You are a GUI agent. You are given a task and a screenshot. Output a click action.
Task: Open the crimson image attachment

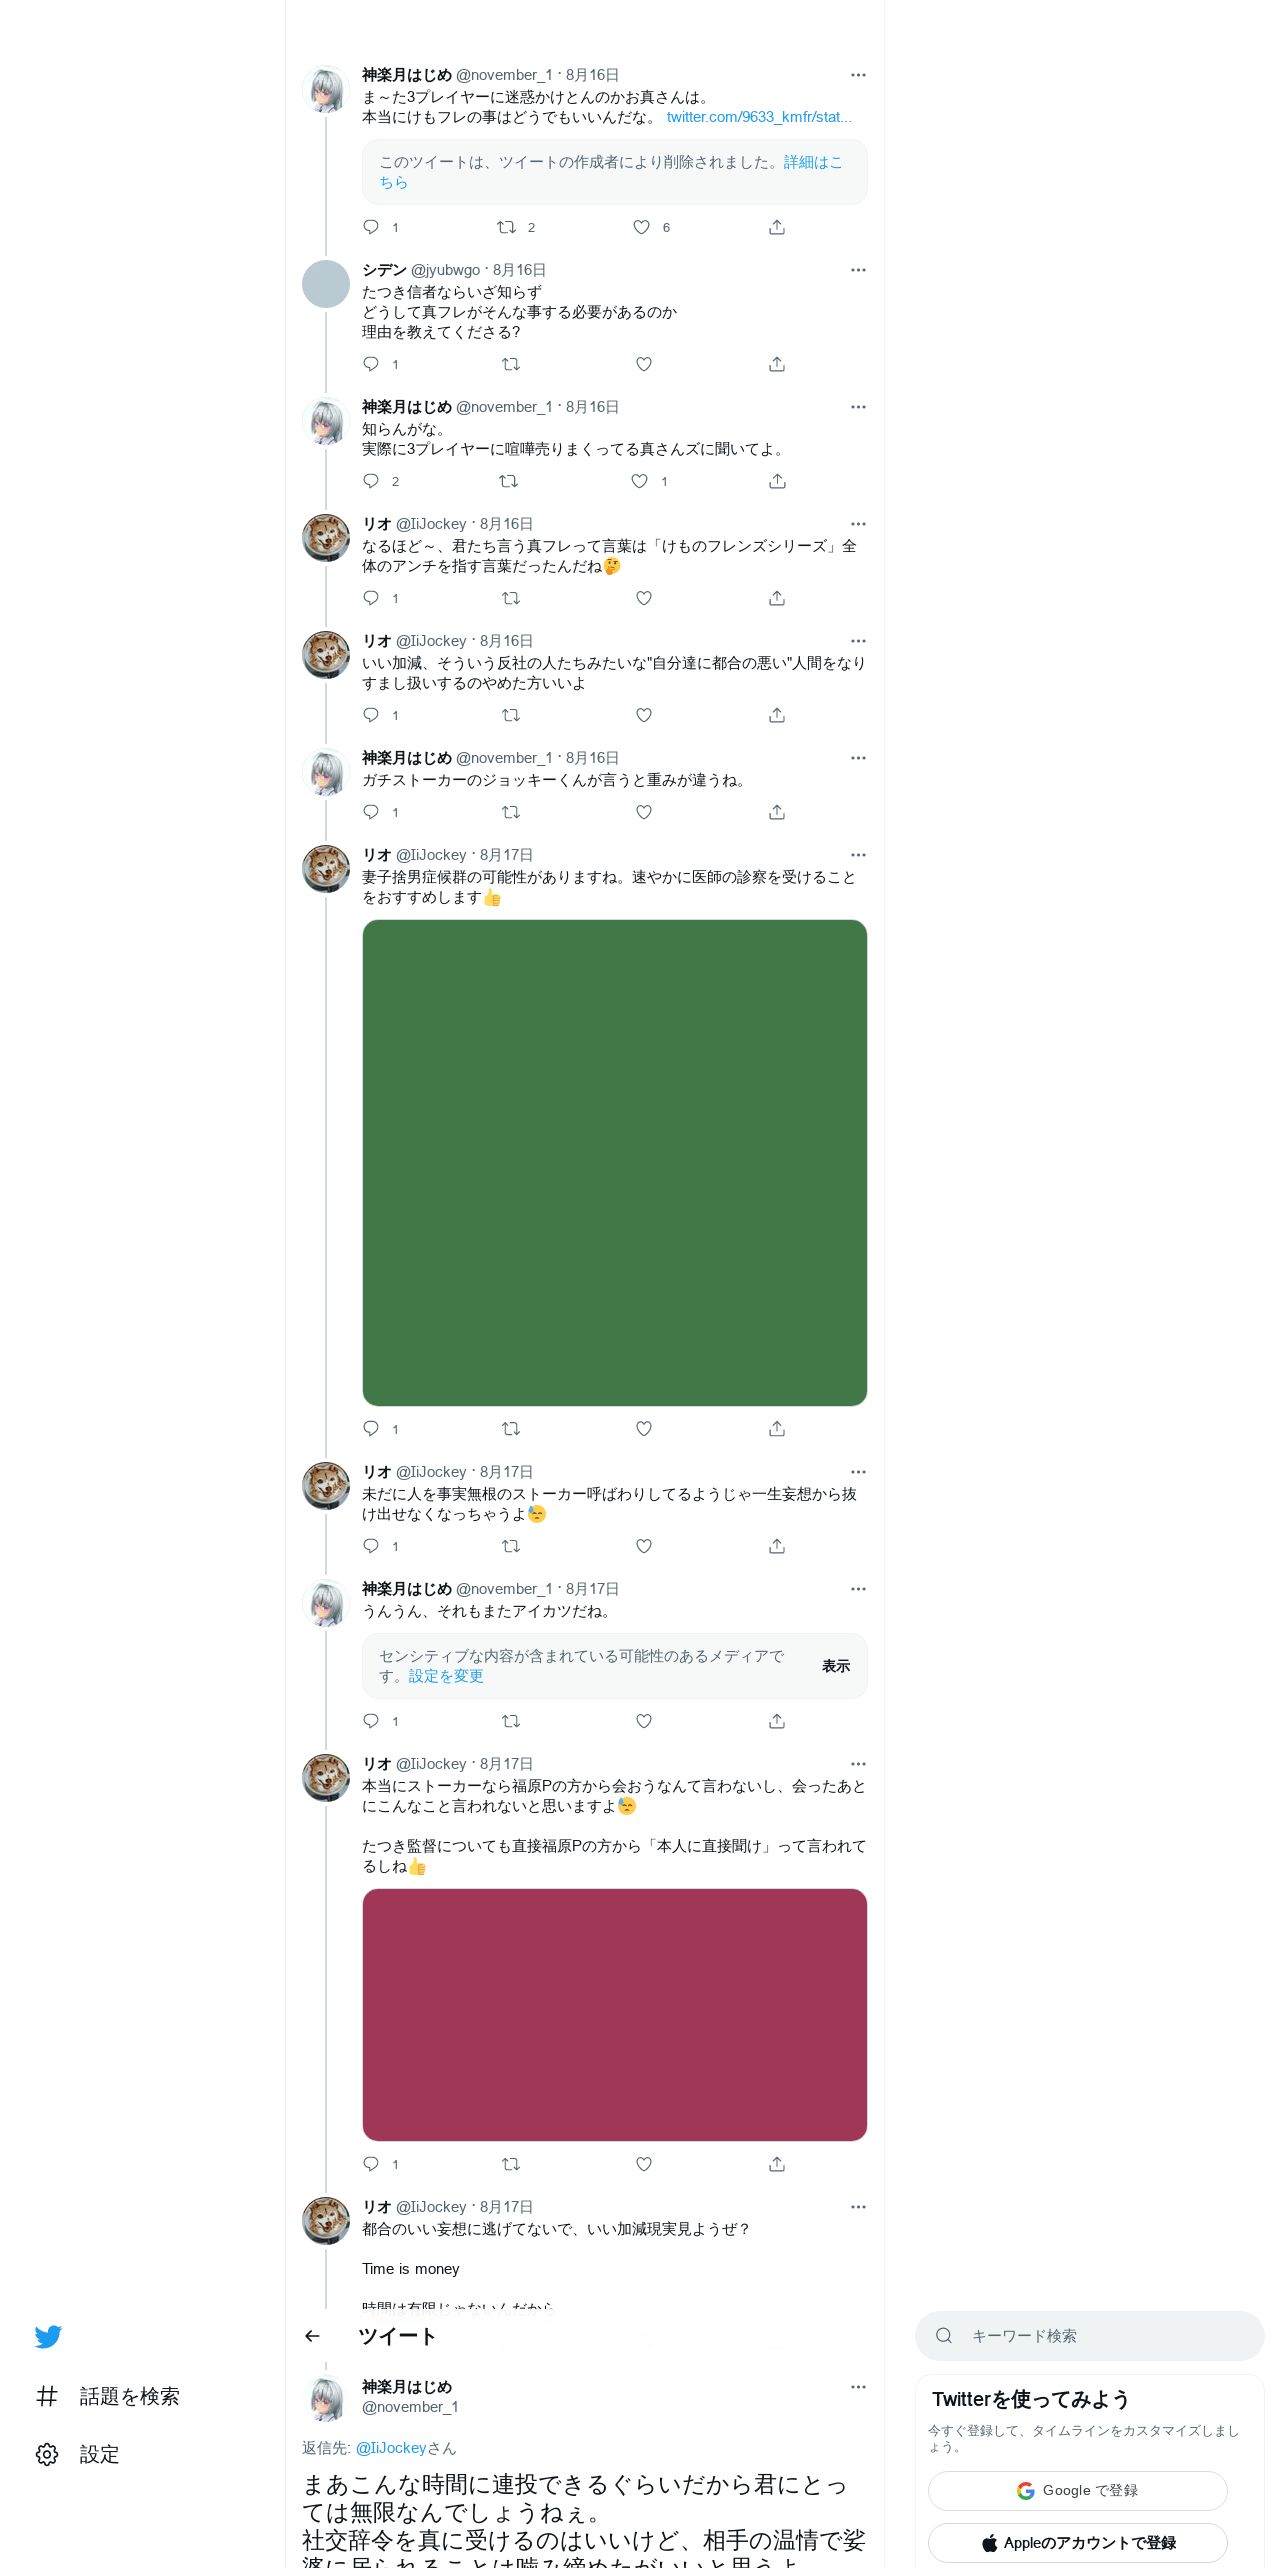[x=614, y=2015]
